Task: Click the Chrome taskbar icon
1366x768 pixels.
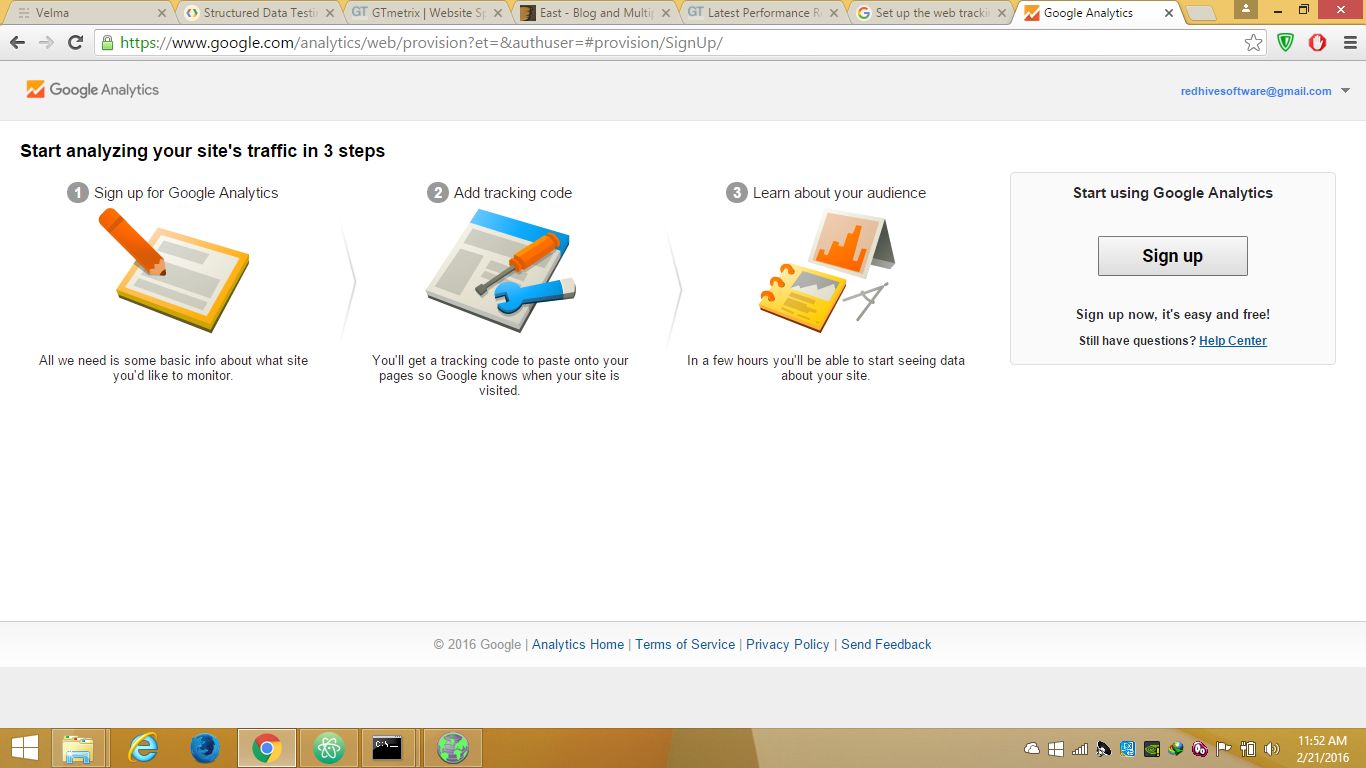Action: click(x=266, y=748)
